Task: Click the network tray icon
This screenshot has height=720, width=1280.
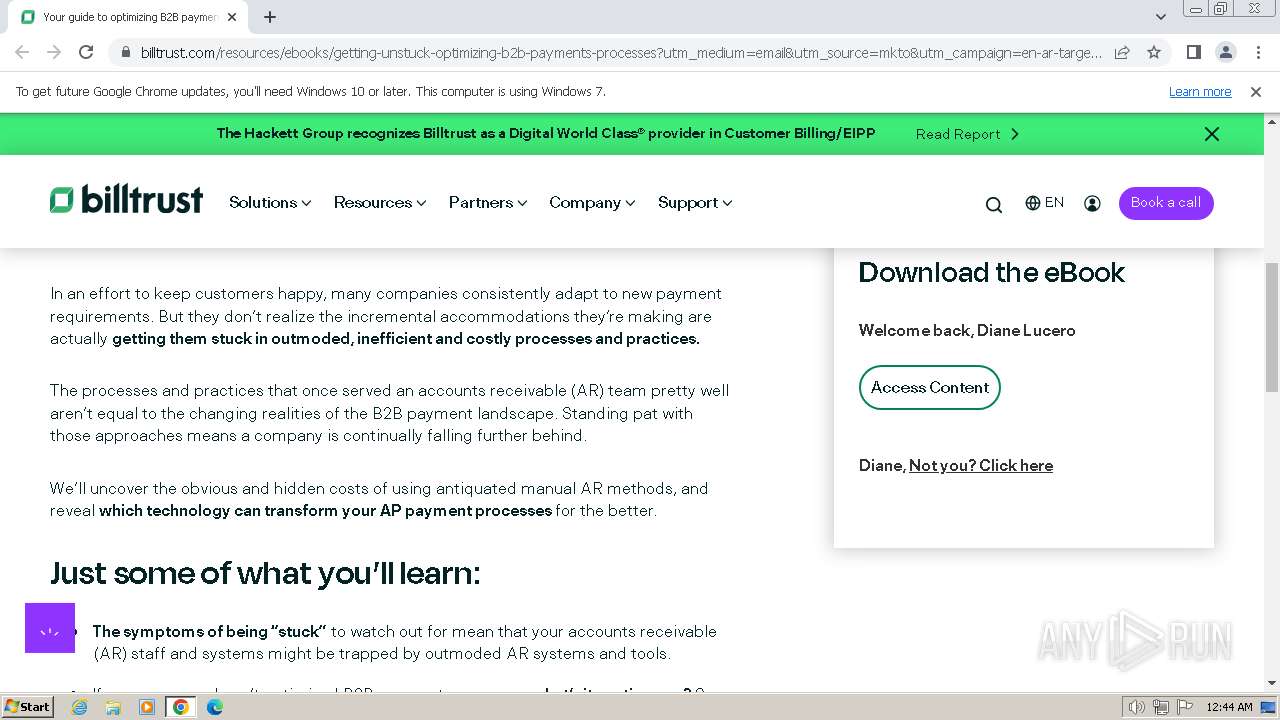Action: 1160,707
